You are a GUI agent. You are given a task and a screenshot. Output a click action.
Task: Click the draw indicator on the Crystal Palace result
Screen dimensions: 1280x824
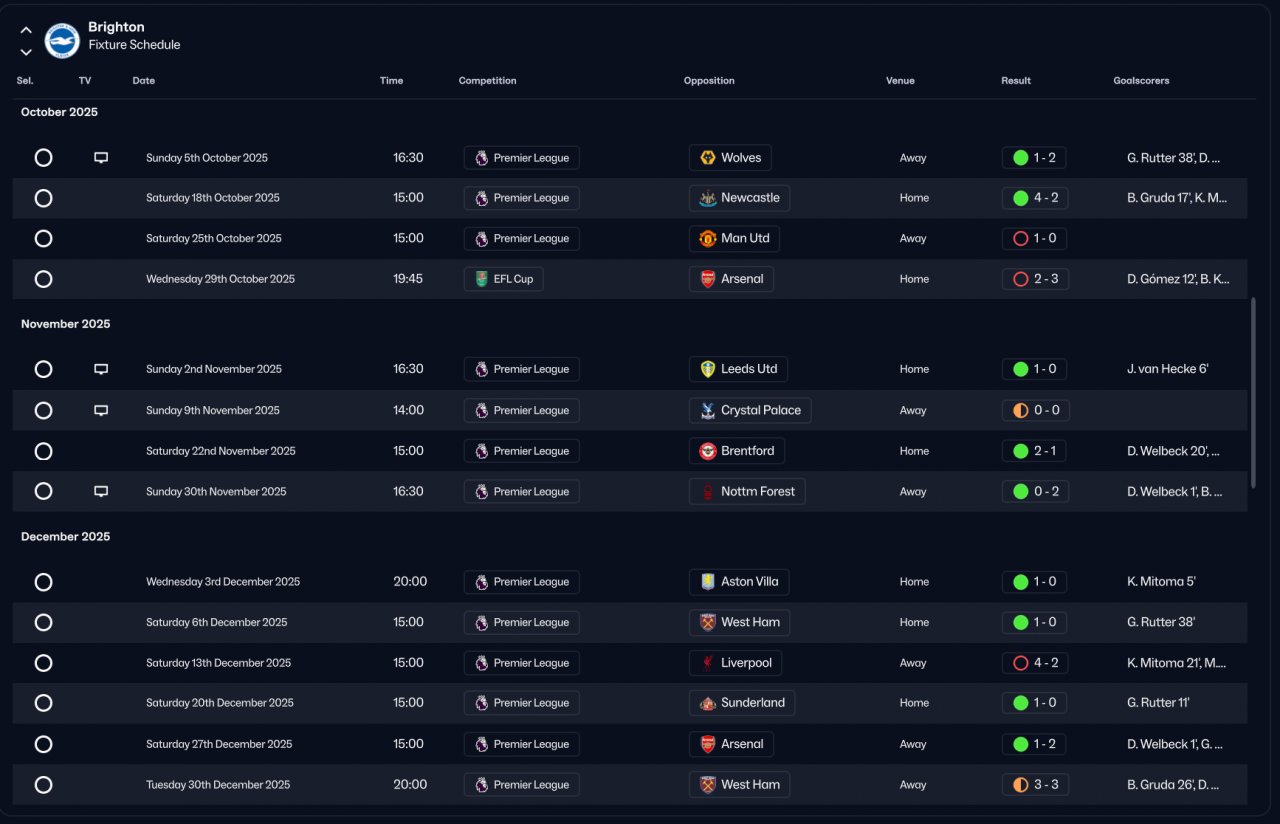coord(1020,410)
